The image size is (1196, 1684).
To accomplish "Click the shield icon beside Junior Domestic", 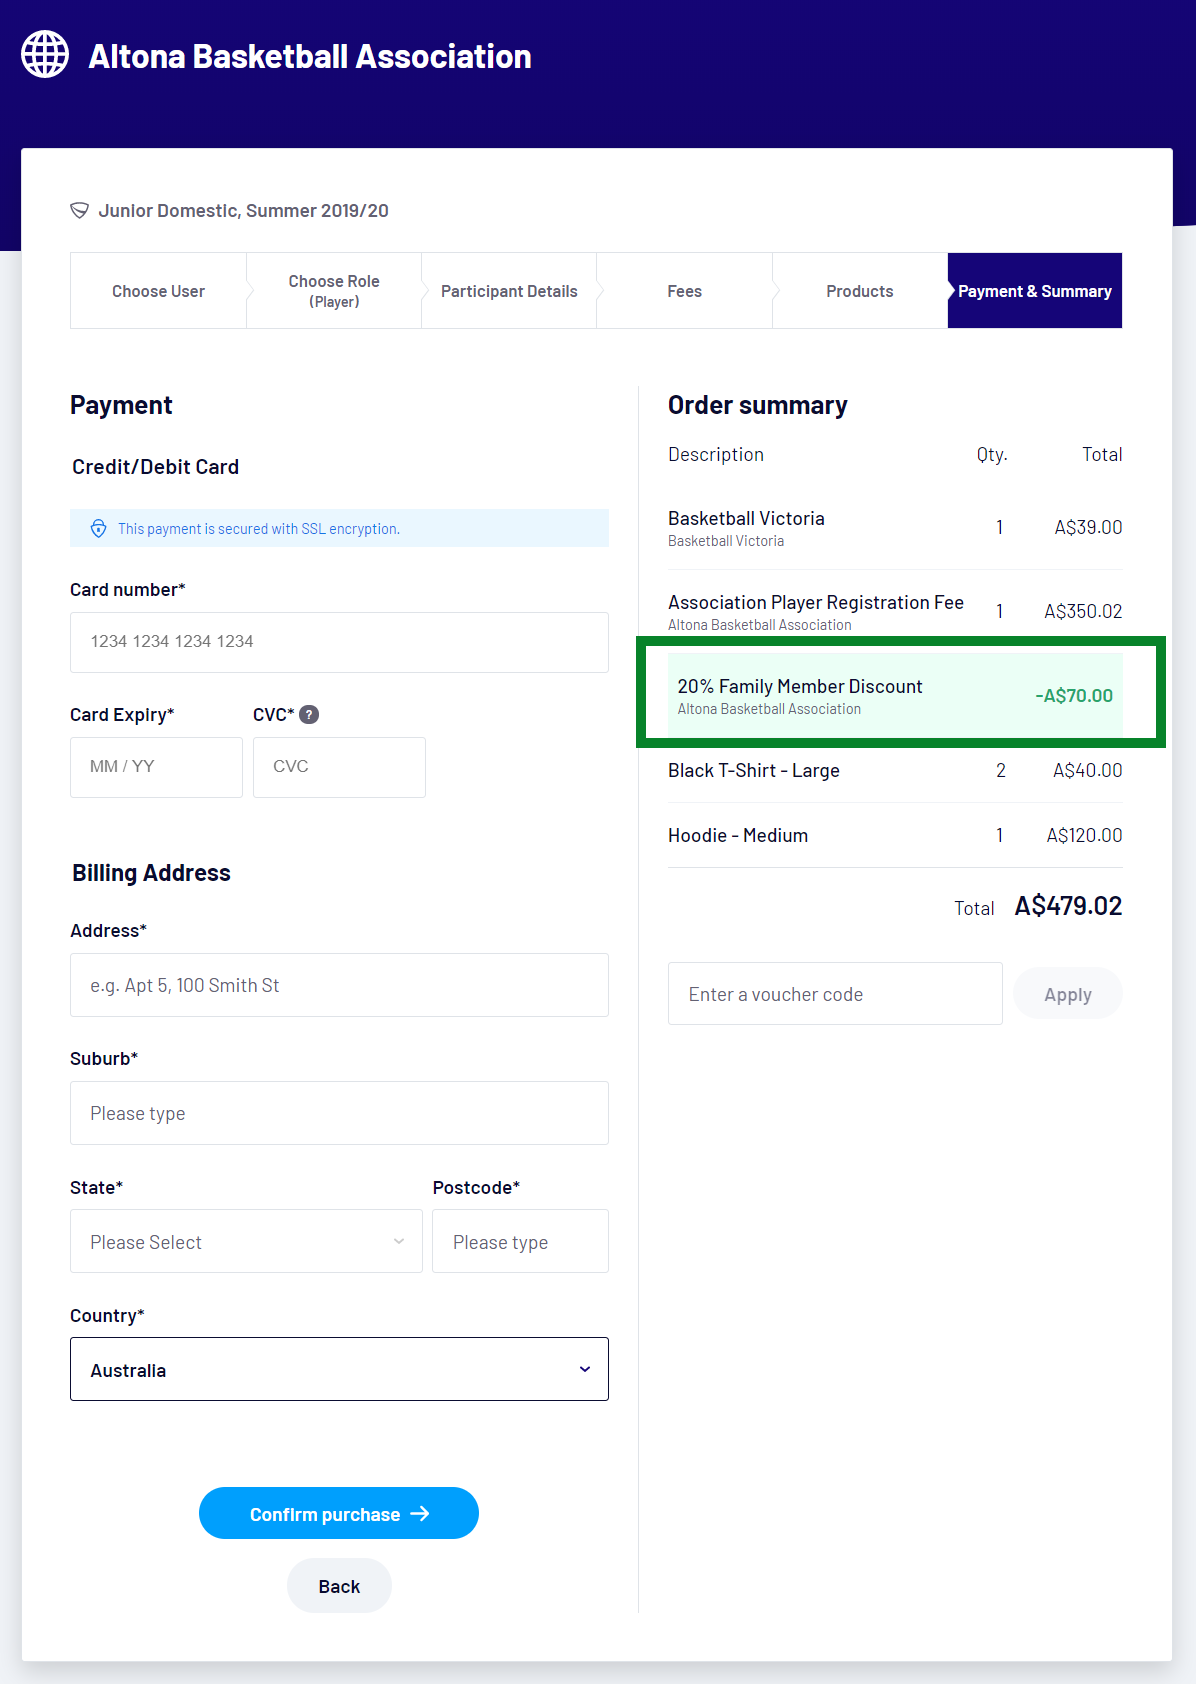I will coord(79,210).
